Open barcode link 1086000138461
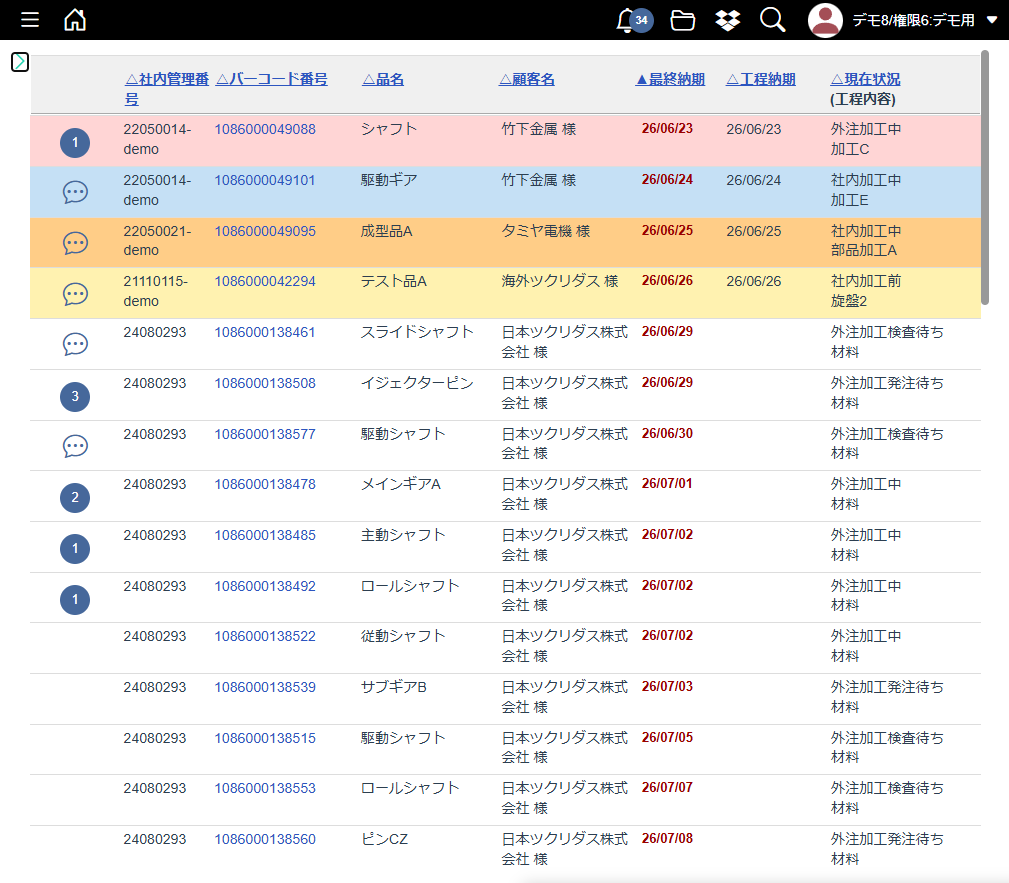The width and height of the screenshot is (1009, 883). tap(265, 332)
